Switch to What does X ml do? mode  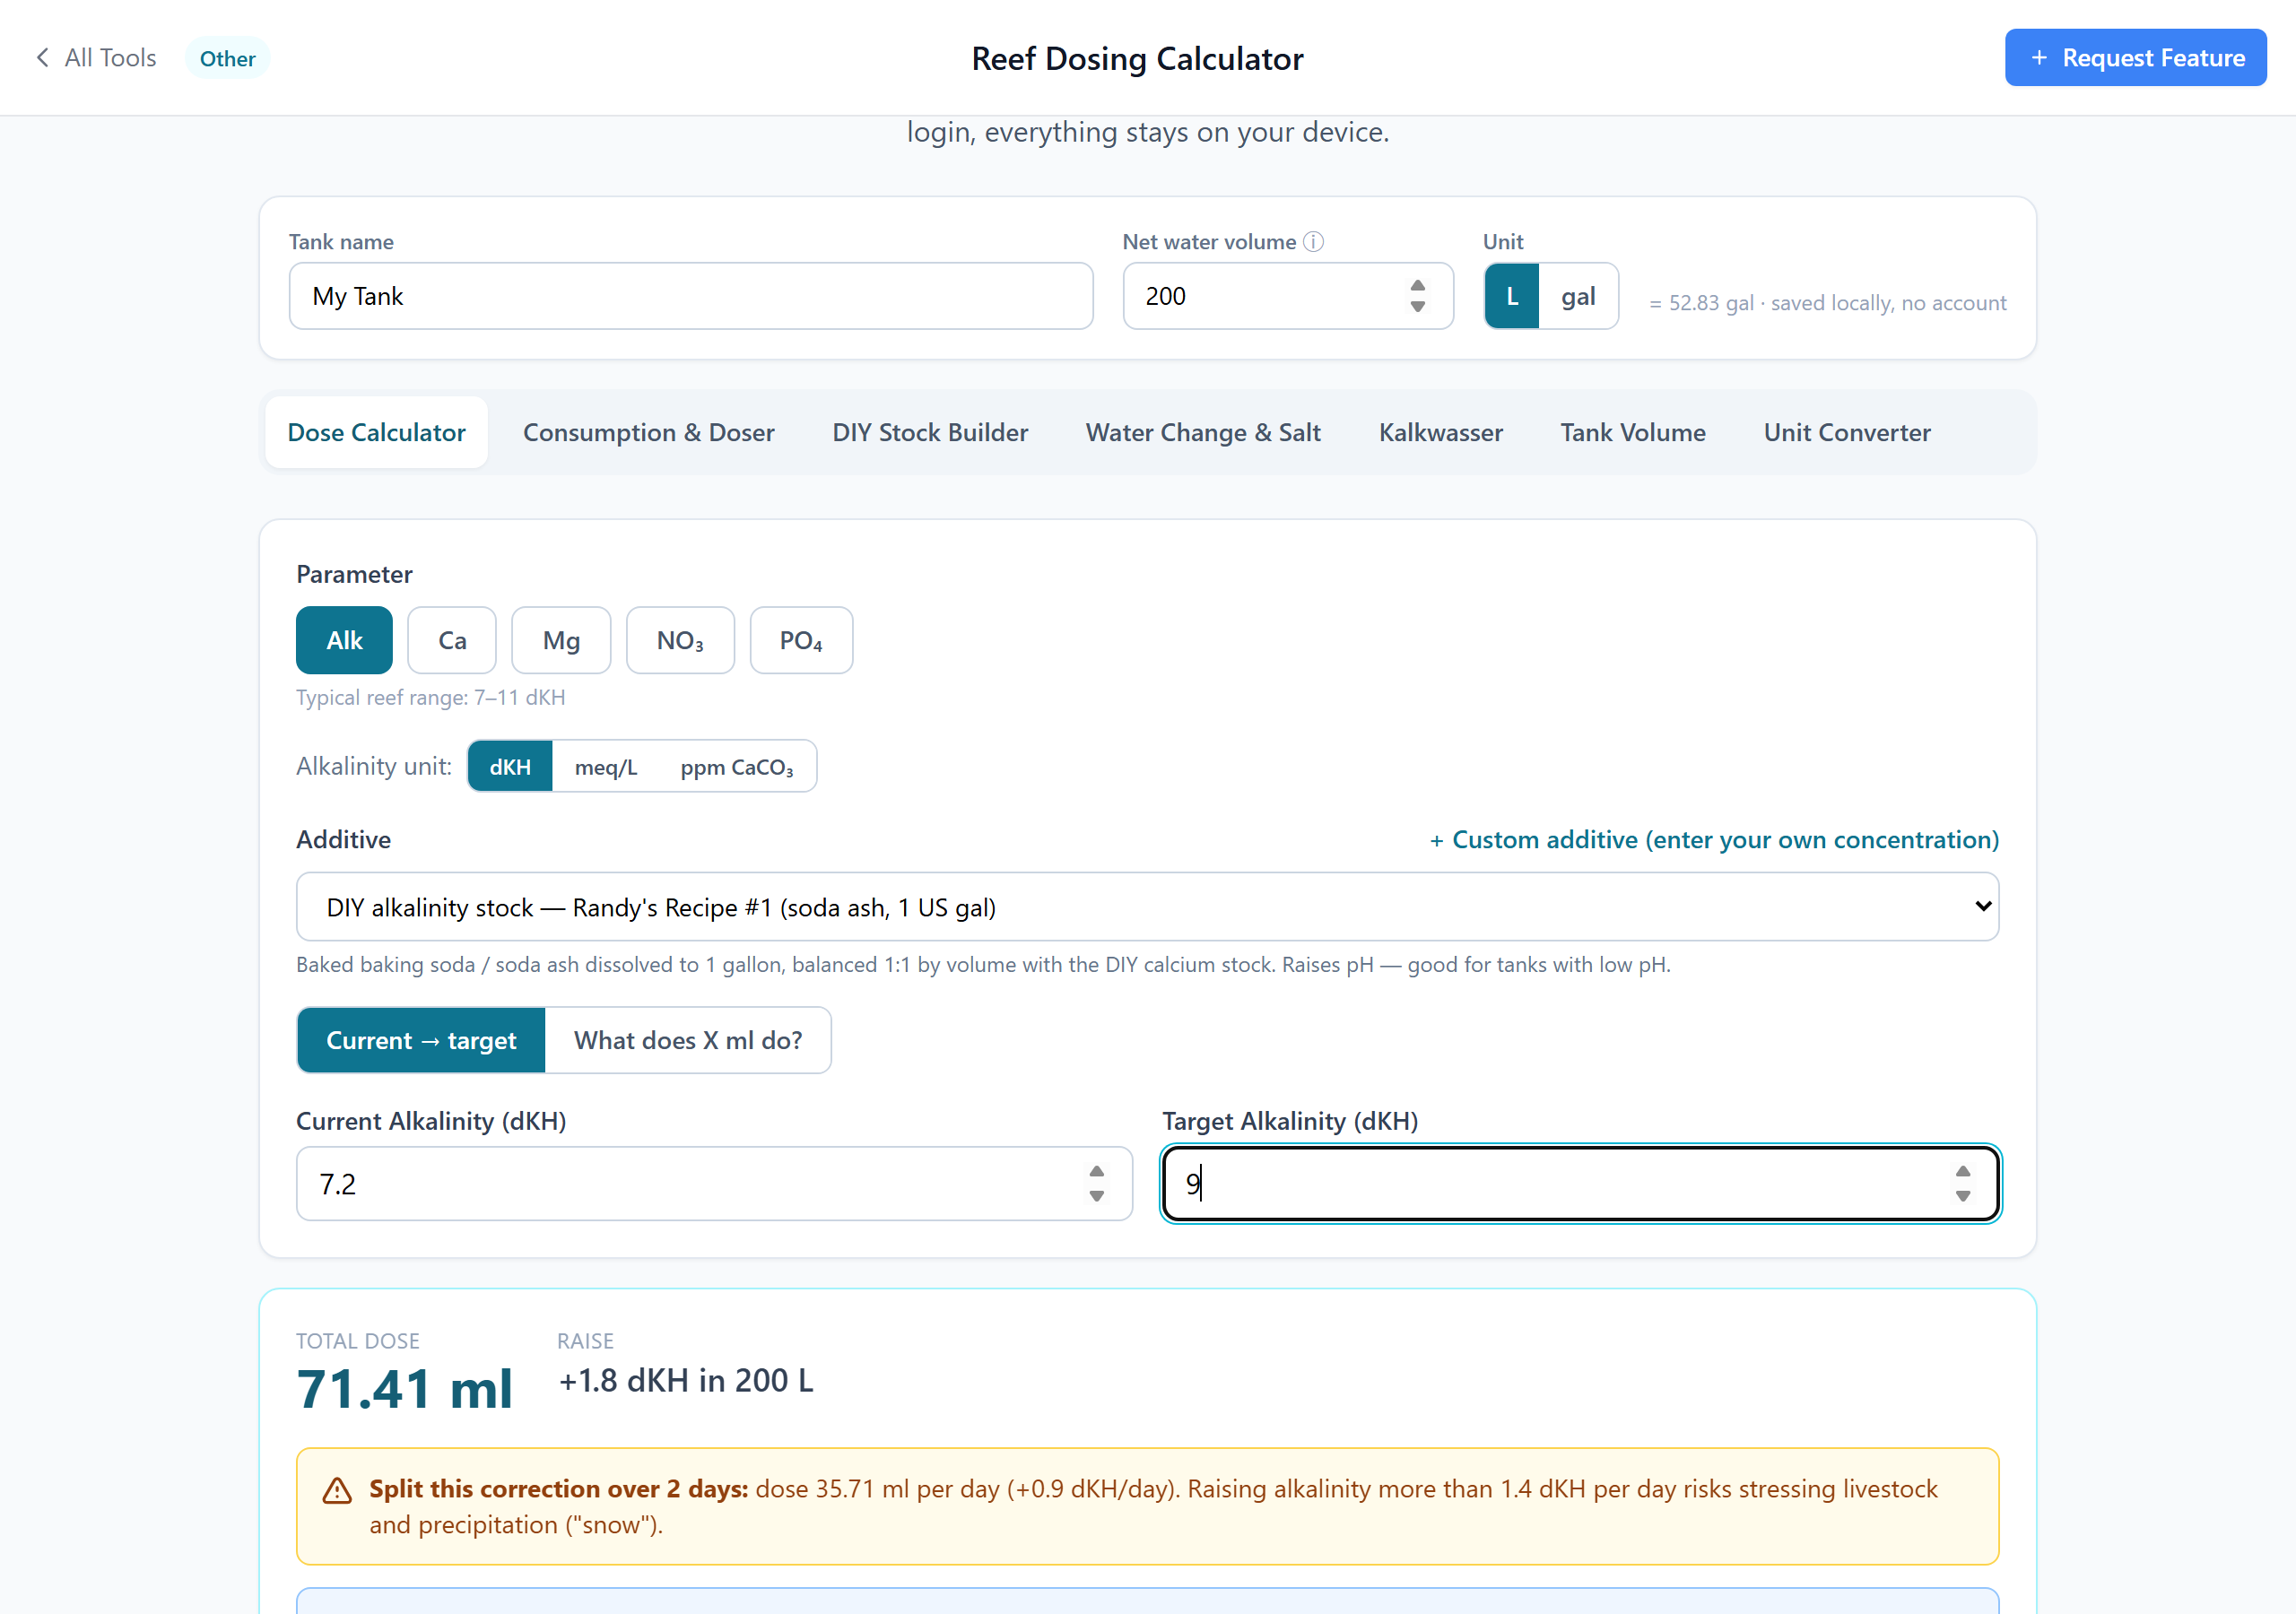click(x=688, y=1040)
